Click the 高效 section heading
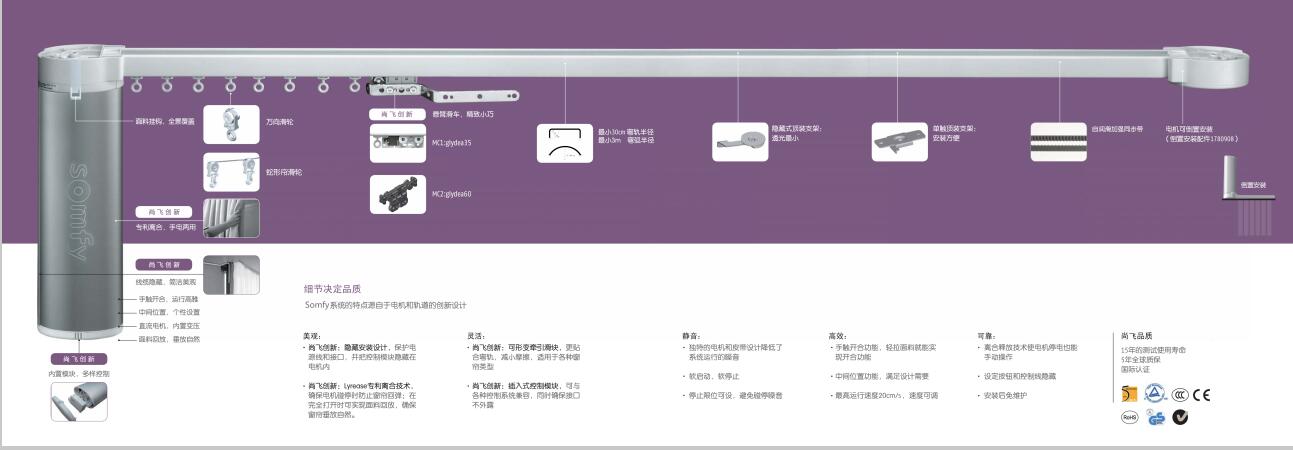Viewport: 1293px width, 450px height. (838, 336)
